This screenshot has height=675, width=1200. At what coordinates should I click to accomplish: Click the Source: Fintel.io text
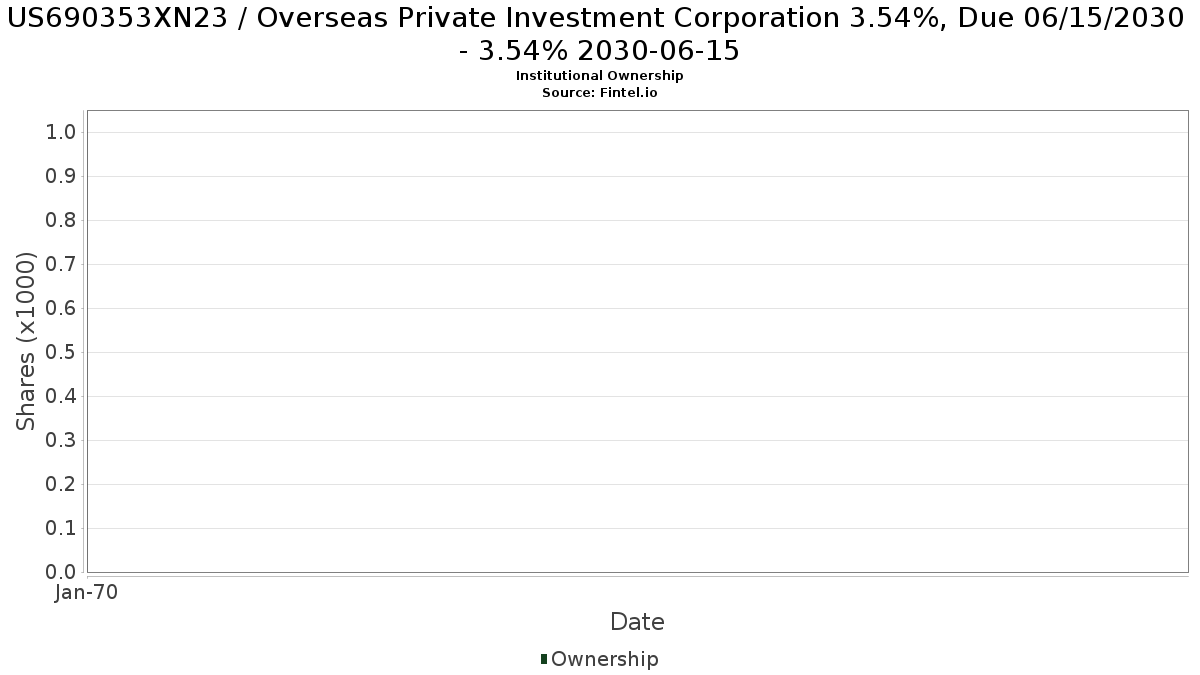[600, 92]
